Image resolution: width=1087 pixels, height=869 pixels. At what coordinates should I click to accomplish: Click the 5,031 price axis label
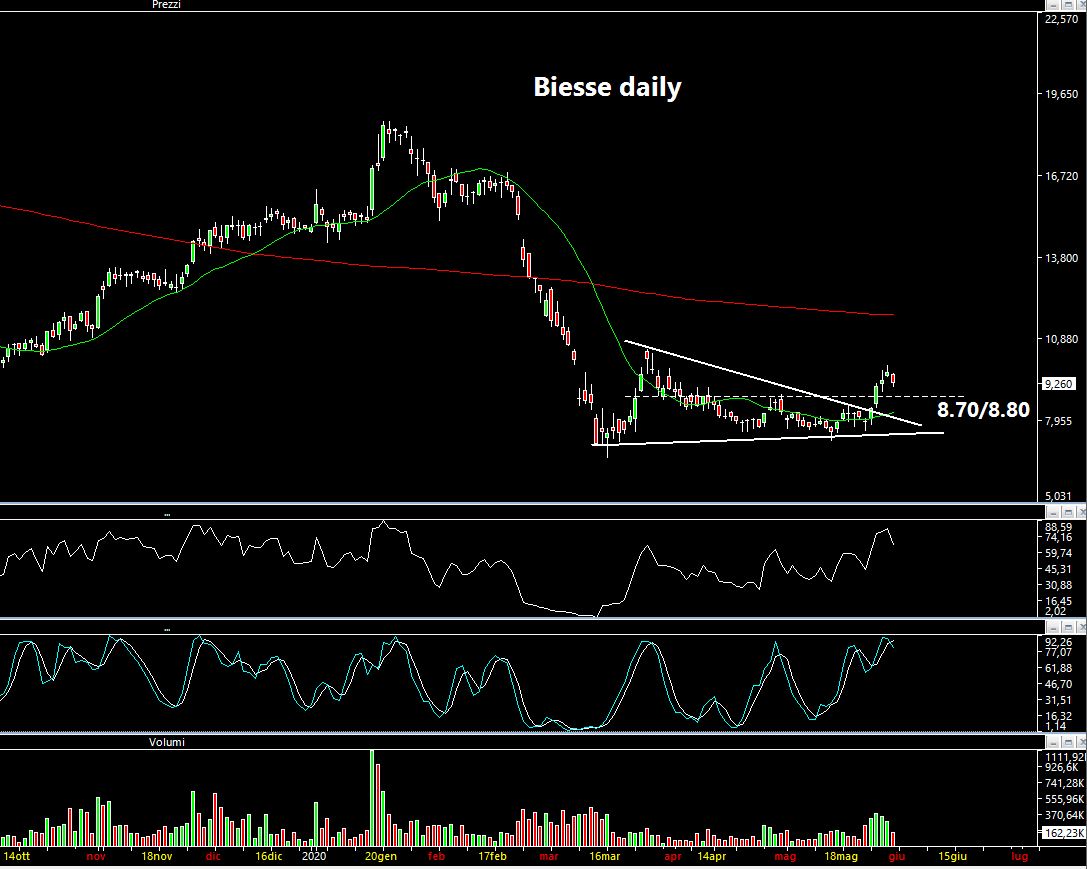click(x=1059, y=496)
